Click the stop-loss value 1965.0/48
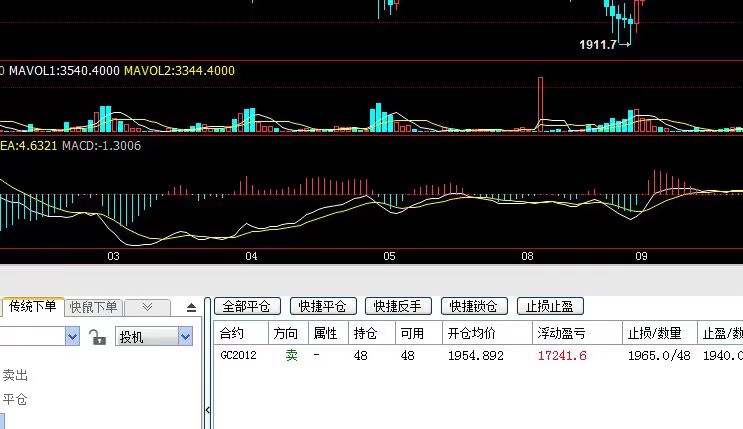Screen dimensions: 743x429 (x=659, y=356)
